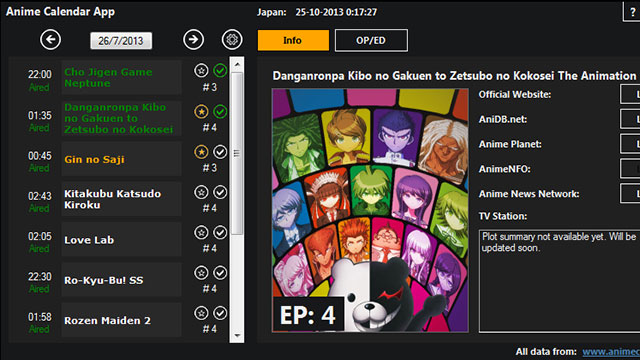Click the 01:58 air time entry
Screen dimensions: 640x360
(x=40, y=317)
